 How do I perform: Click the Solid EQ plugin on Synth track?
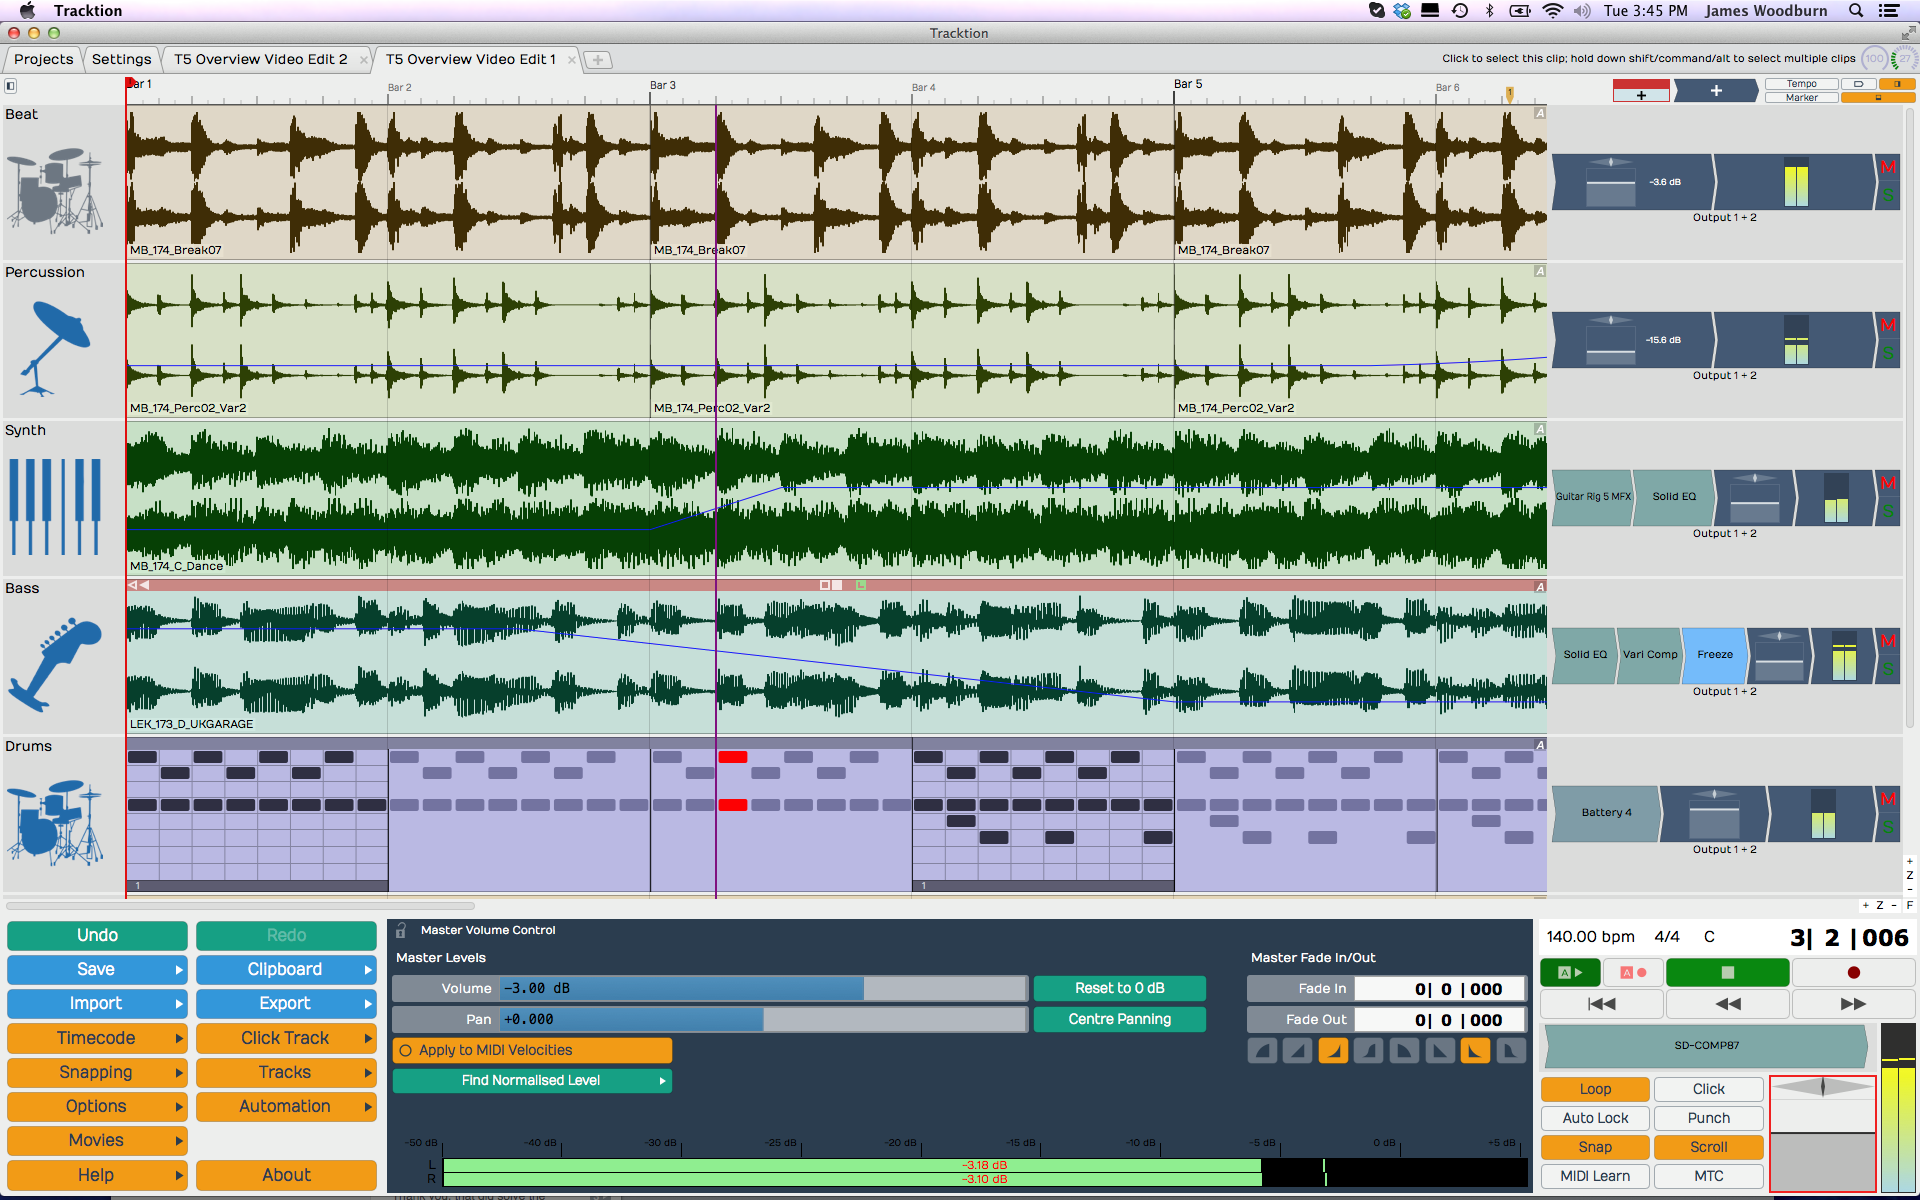coord(1674,496)
